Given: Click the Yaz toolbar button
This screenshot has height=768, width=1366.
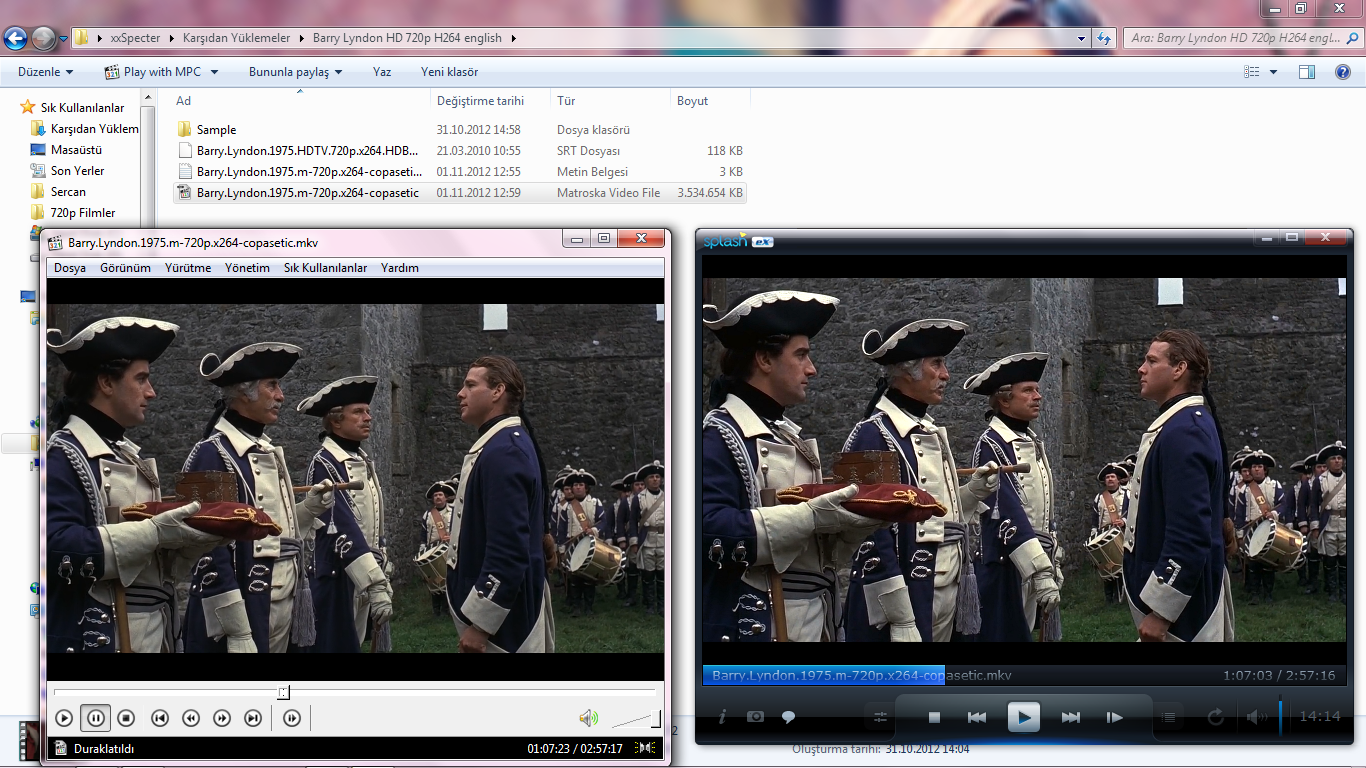Looking at the screenshot, I should [x=382, y=72].
